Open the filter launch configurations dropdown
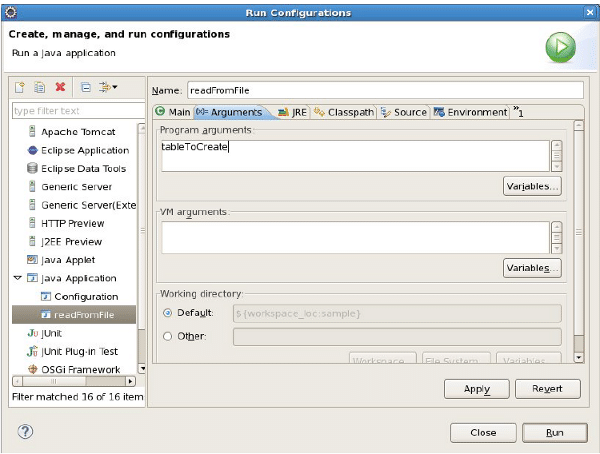The height and width of the screenshot is (454, 600). [x=108, y=88]
